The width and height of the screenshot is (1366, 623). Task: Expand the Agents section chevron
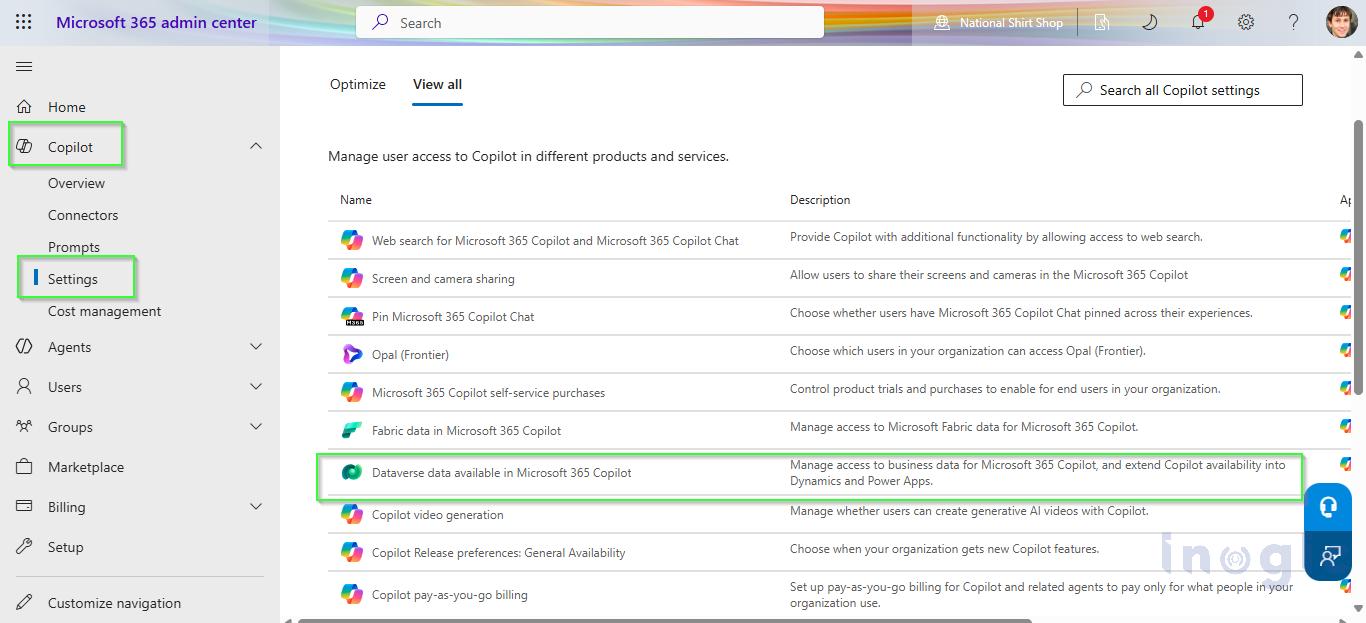pyautogui.click(x=256, y=346)
